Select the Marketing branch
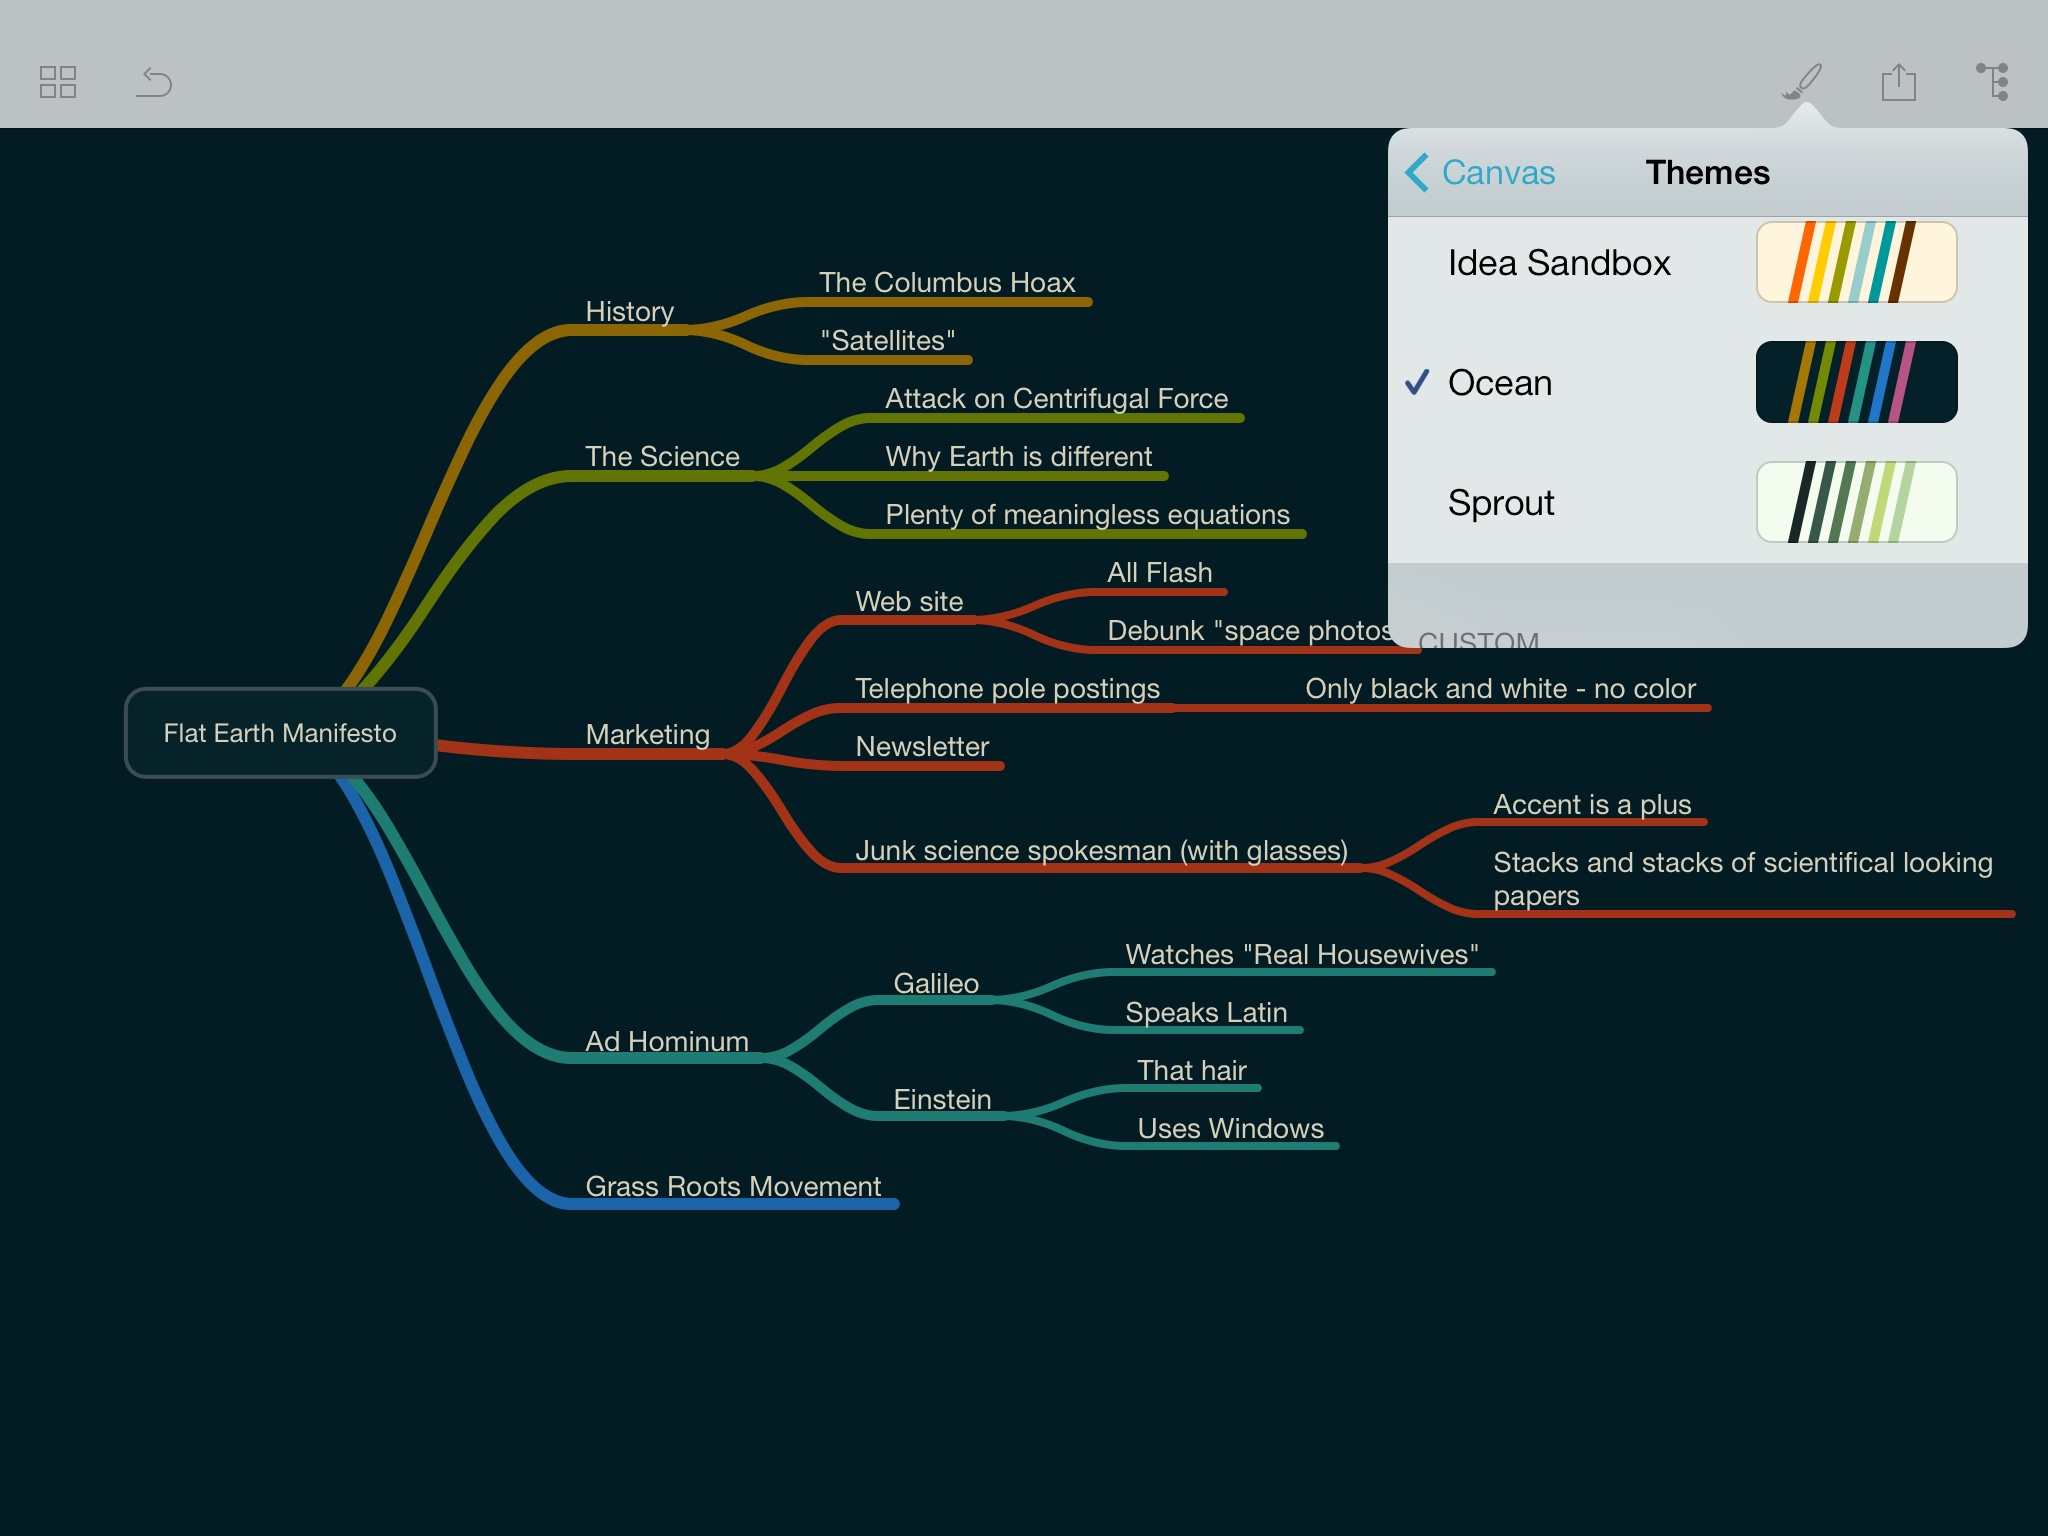Image resolution: width=2048 pixels, height=1536 pixels. pos(648,735)
